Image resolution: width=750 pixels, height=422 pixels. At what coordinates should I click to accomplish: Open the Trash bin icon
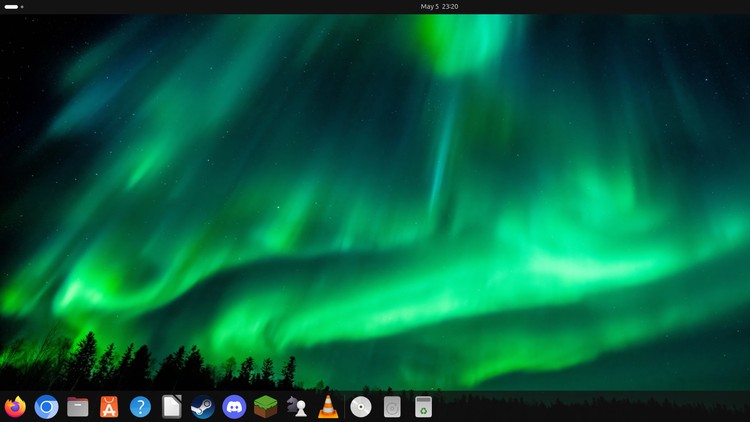coord(423,407)
